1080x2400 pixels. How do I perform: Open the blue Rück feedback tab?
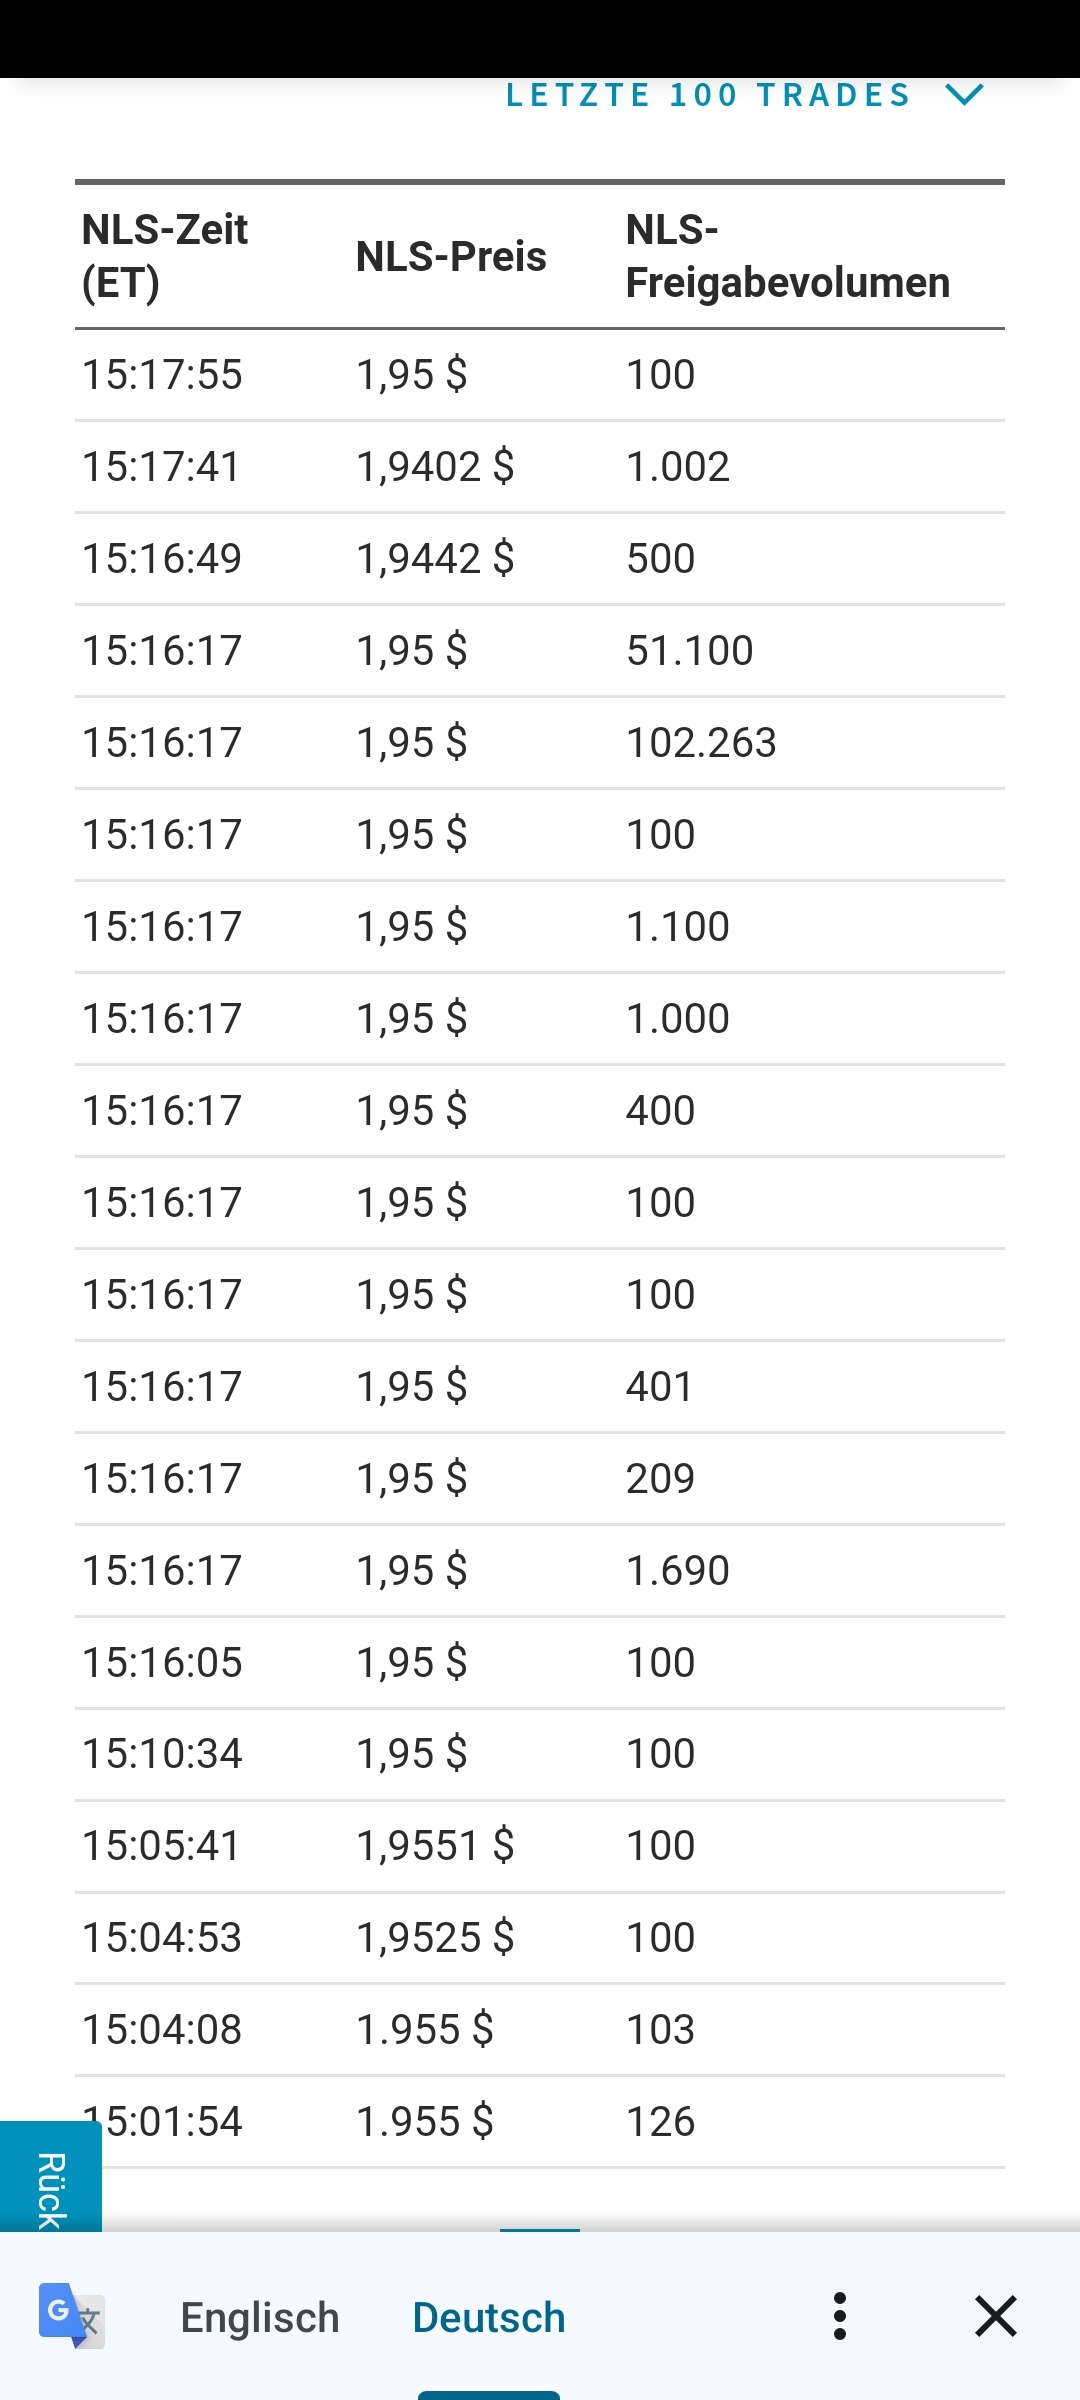tap(50, 2180)
